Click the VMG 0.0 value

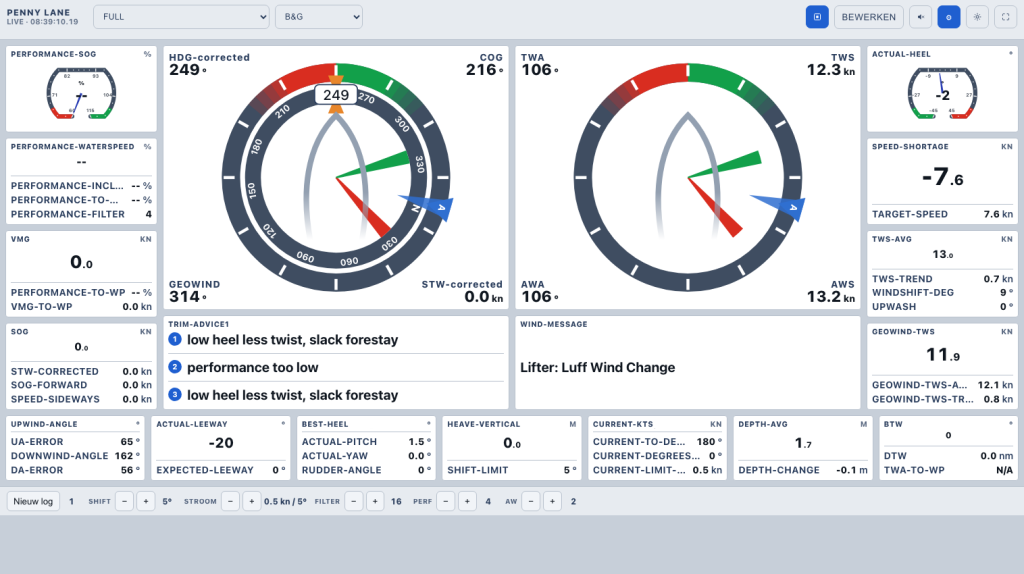point(81,263)
